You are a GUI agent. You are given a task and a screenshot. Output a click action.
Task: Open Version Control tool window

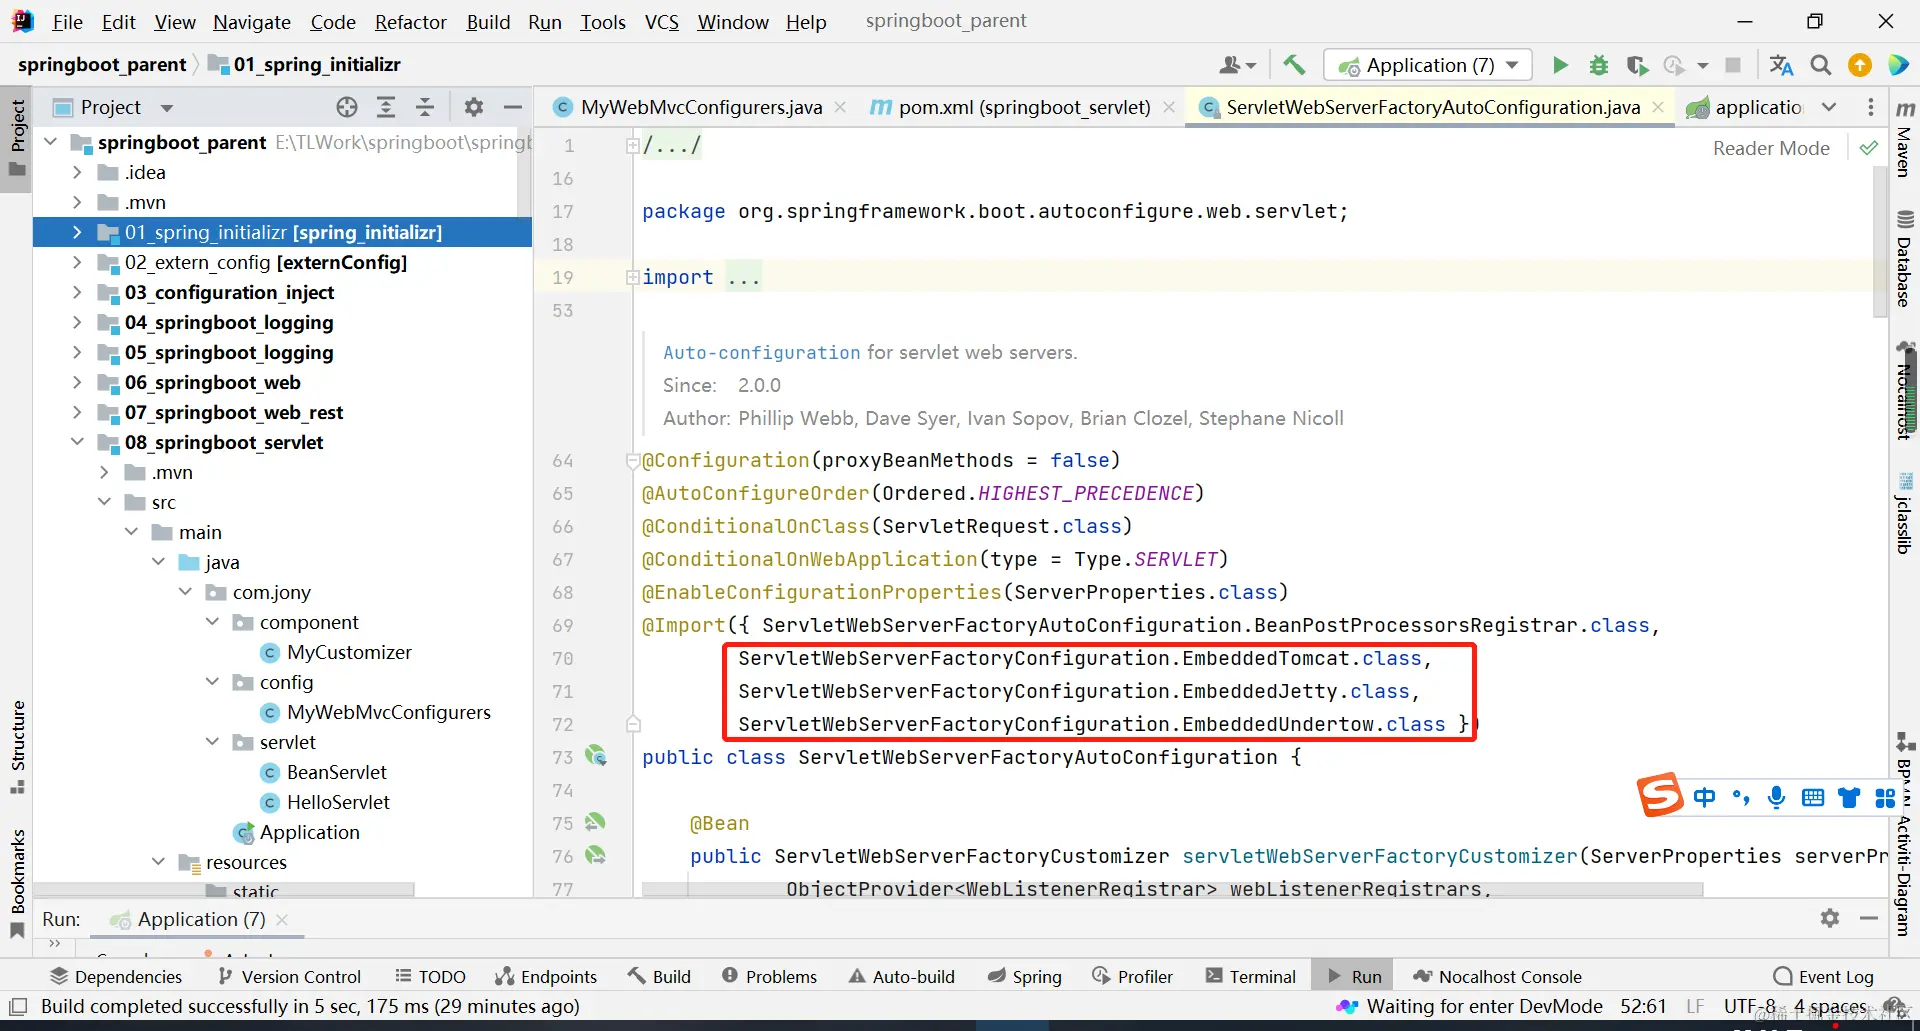click(289, 976)
